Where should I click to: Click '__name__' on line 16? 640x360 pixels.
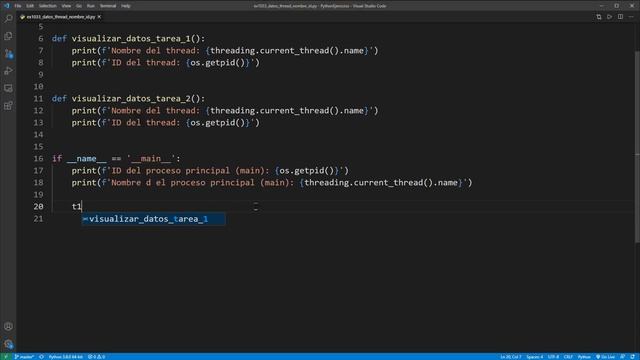click(87, 159)
